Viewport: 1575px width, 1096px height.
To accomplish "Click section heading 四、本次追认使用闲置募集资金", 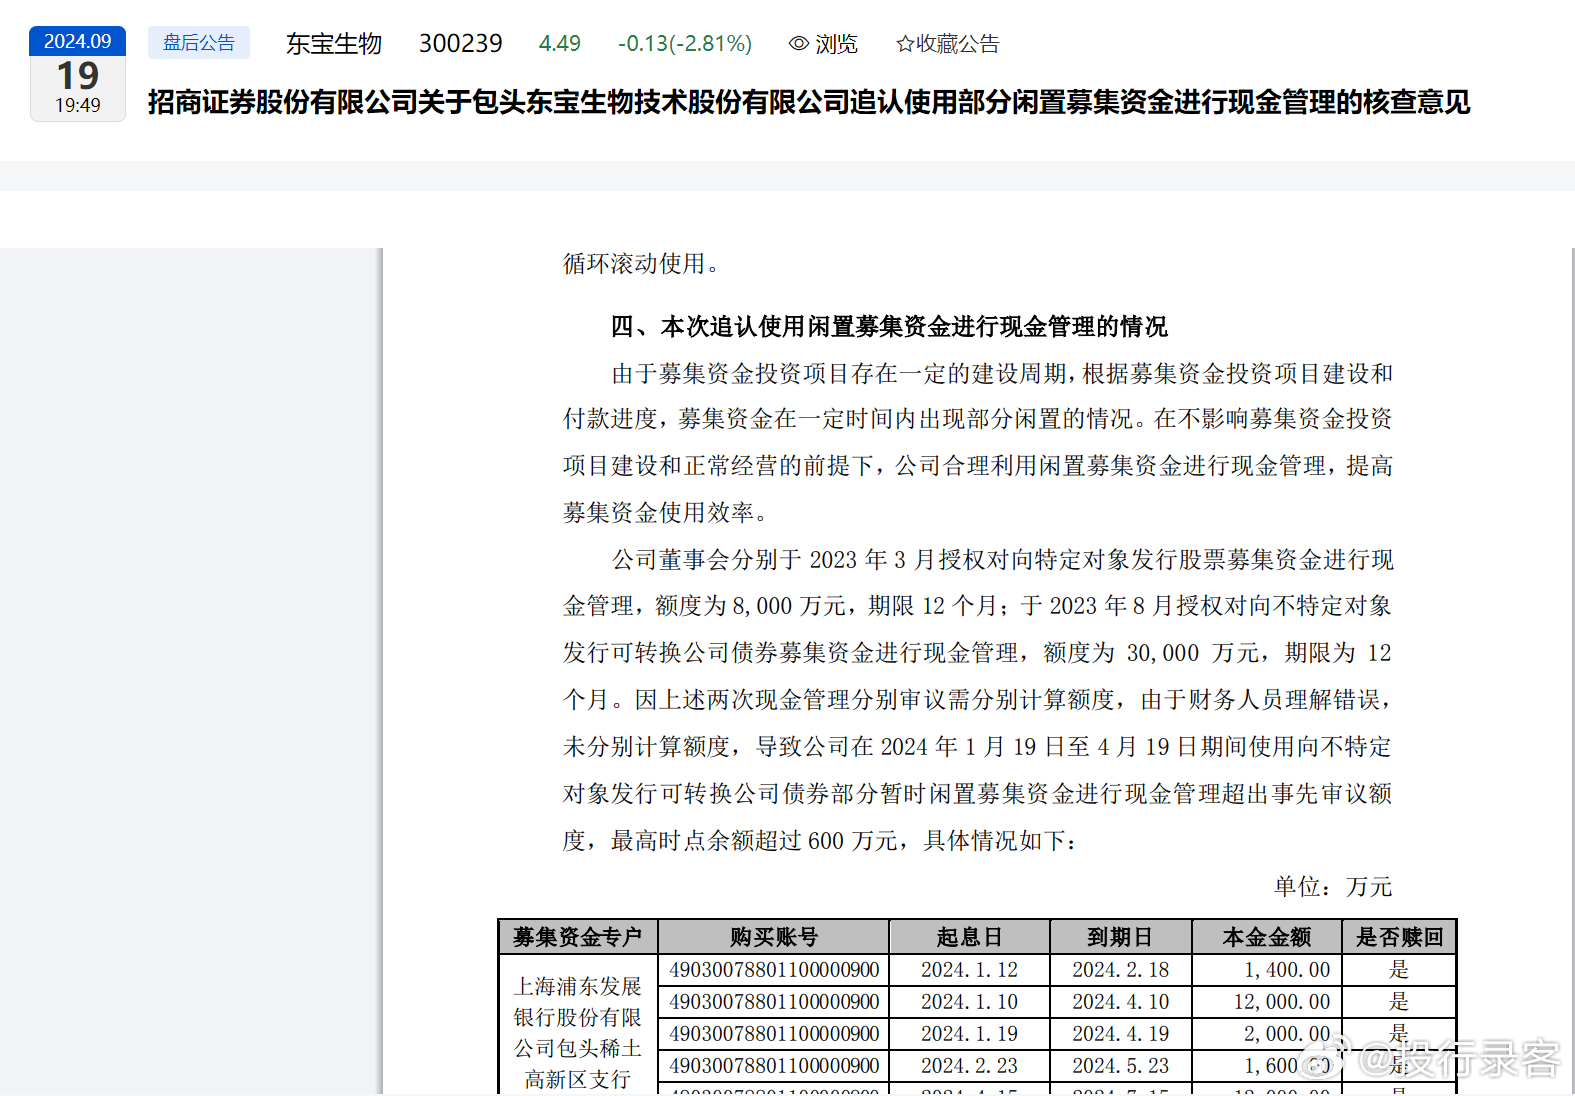I will [x=889, y=327].
